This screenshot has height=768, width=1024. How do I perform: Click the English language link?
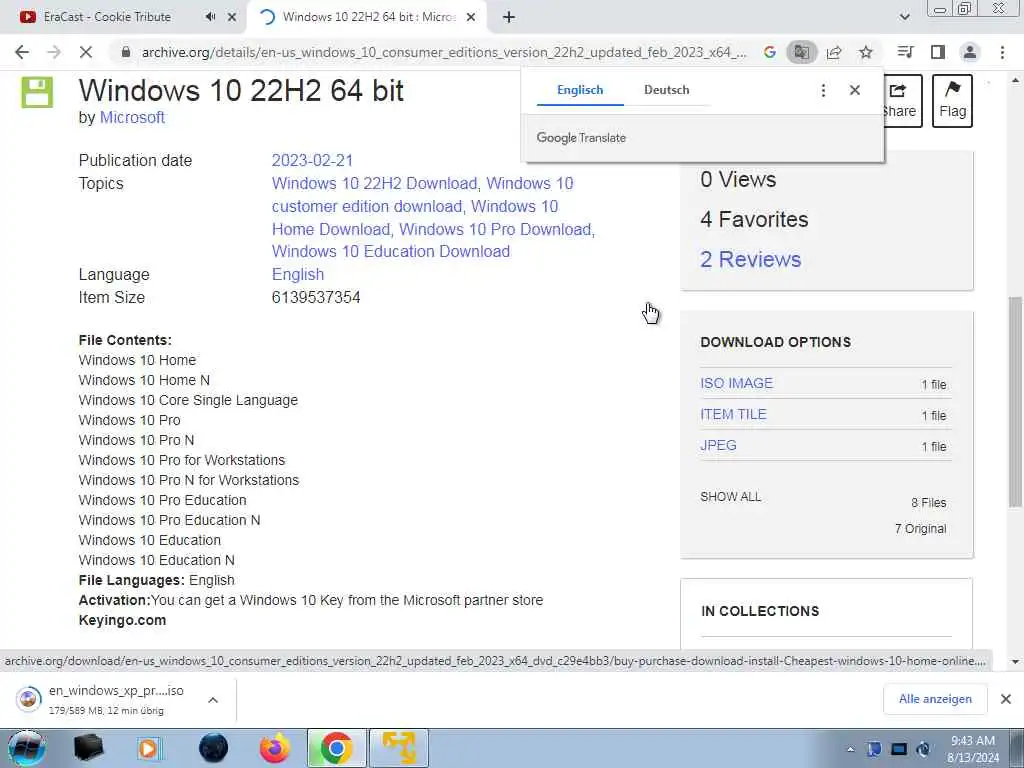298,274
